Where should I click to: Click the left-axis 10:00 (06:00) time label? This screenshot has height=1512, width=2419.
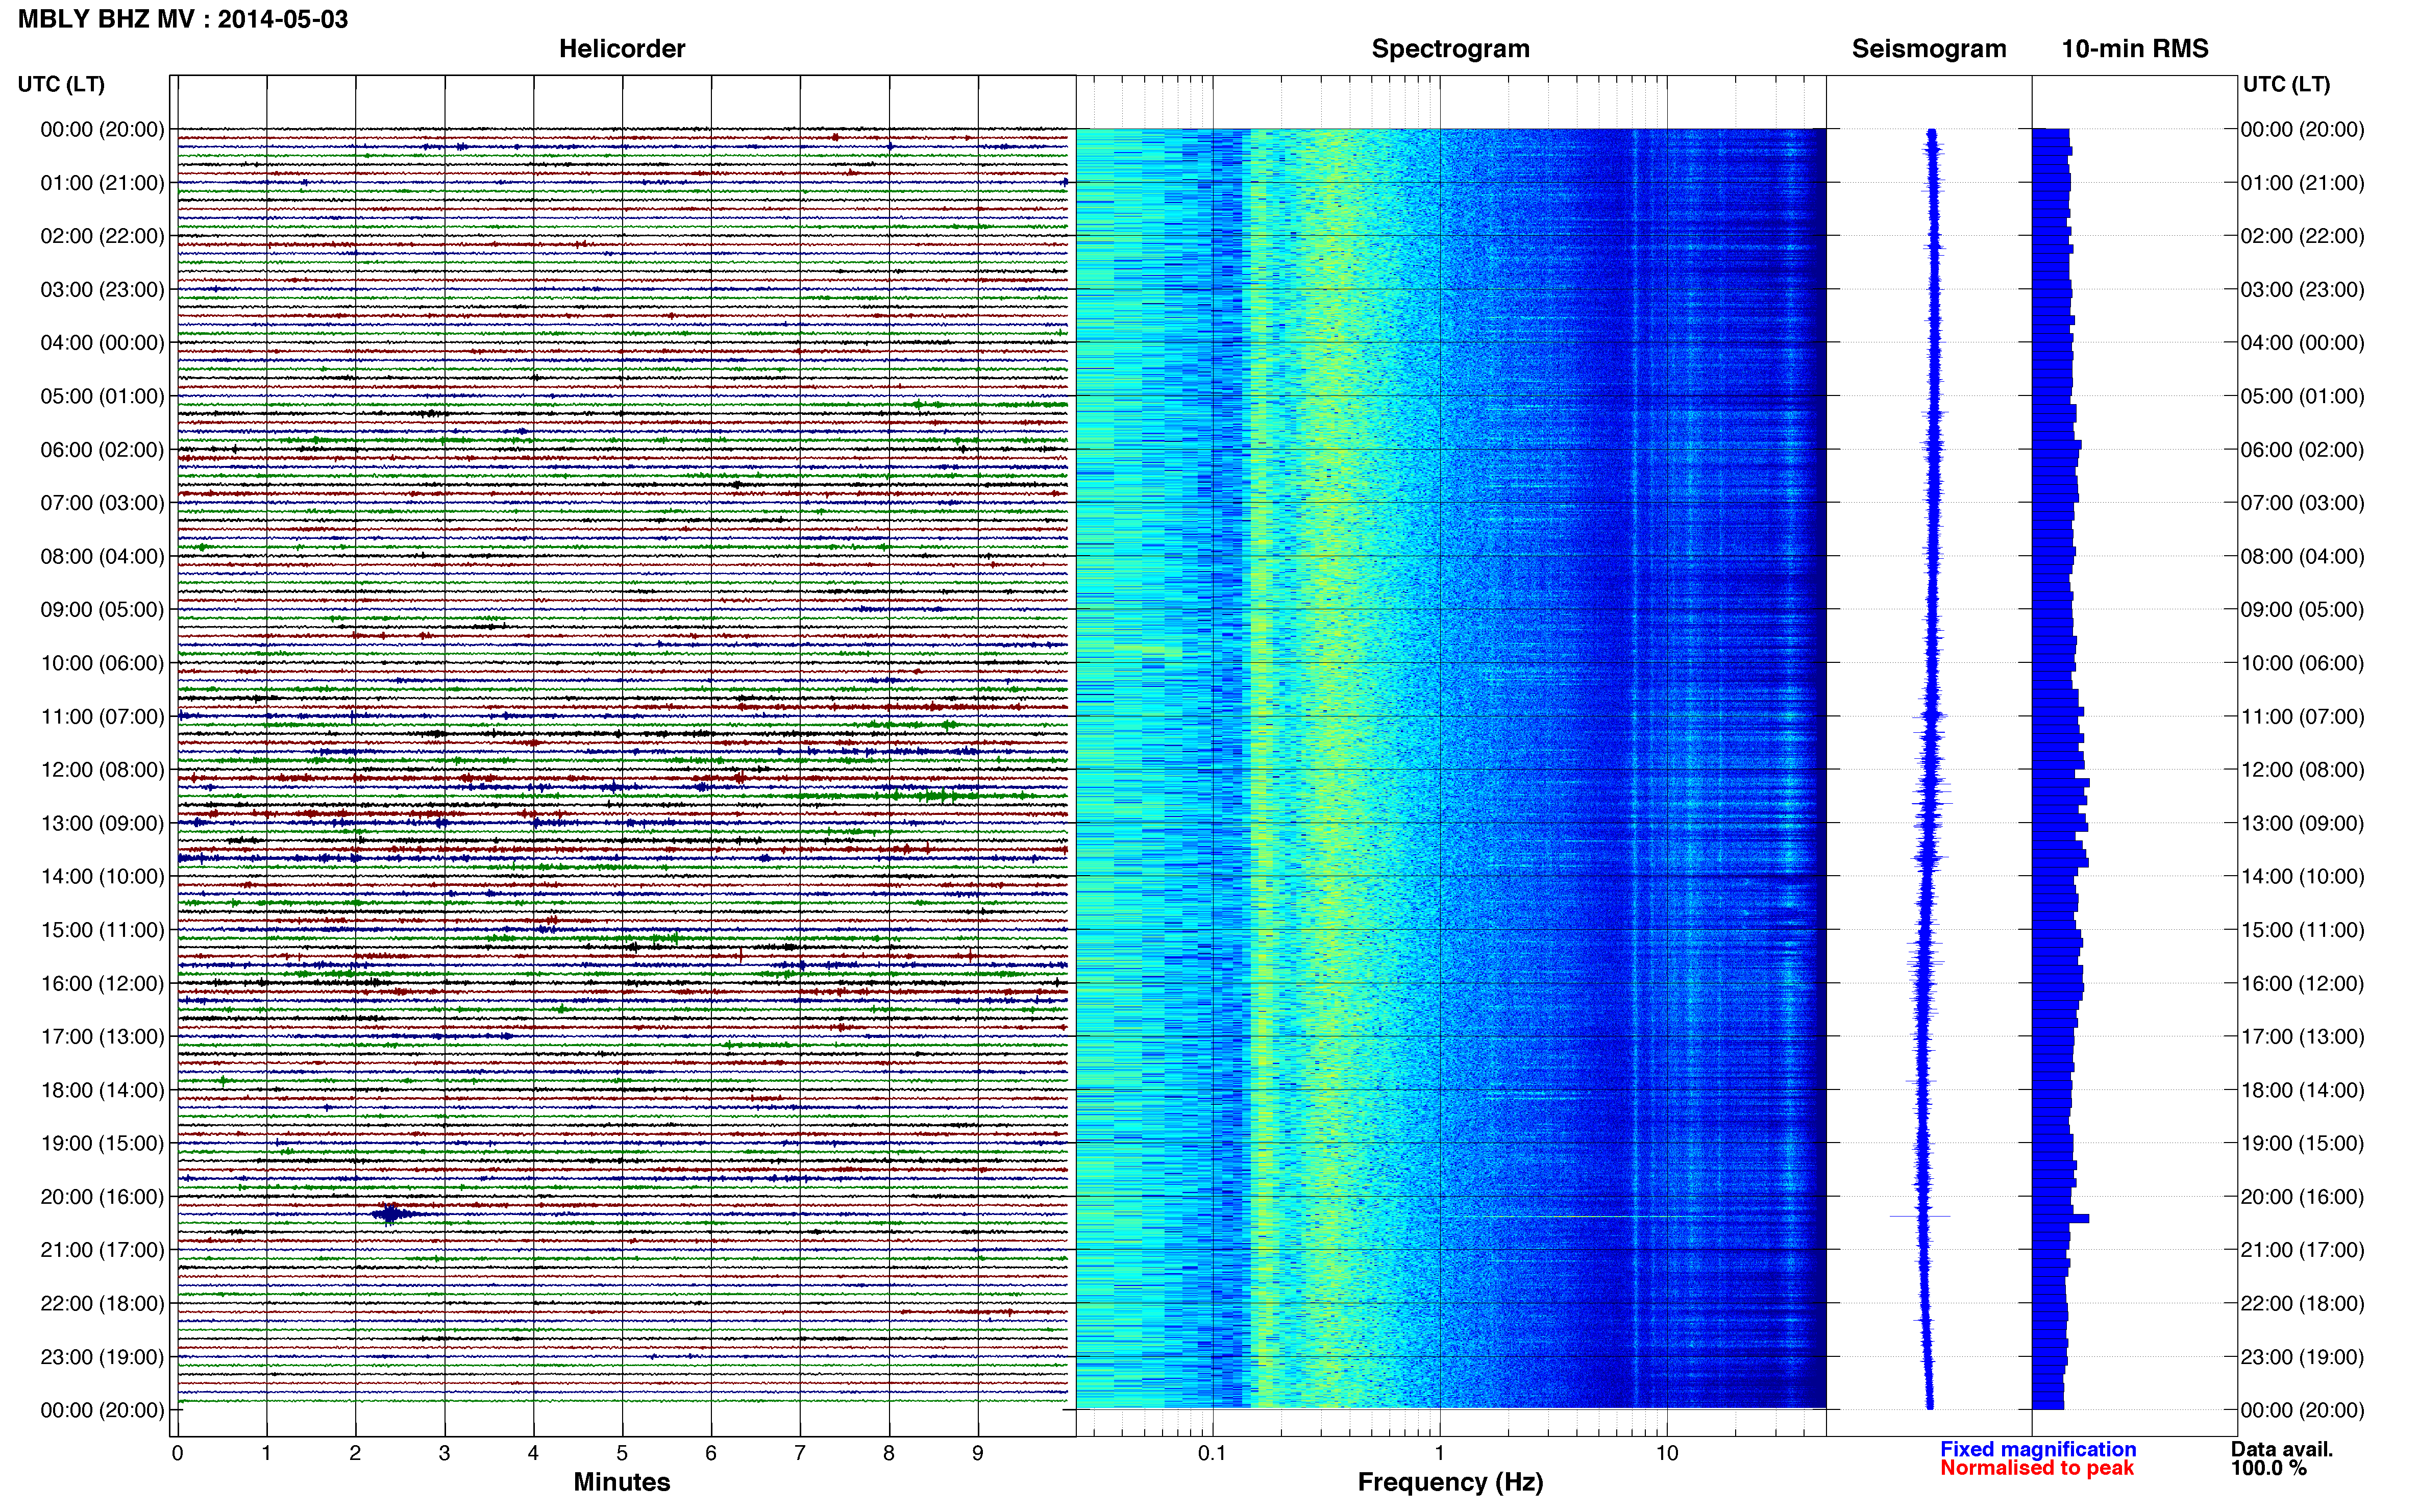[x=102, y=664]
